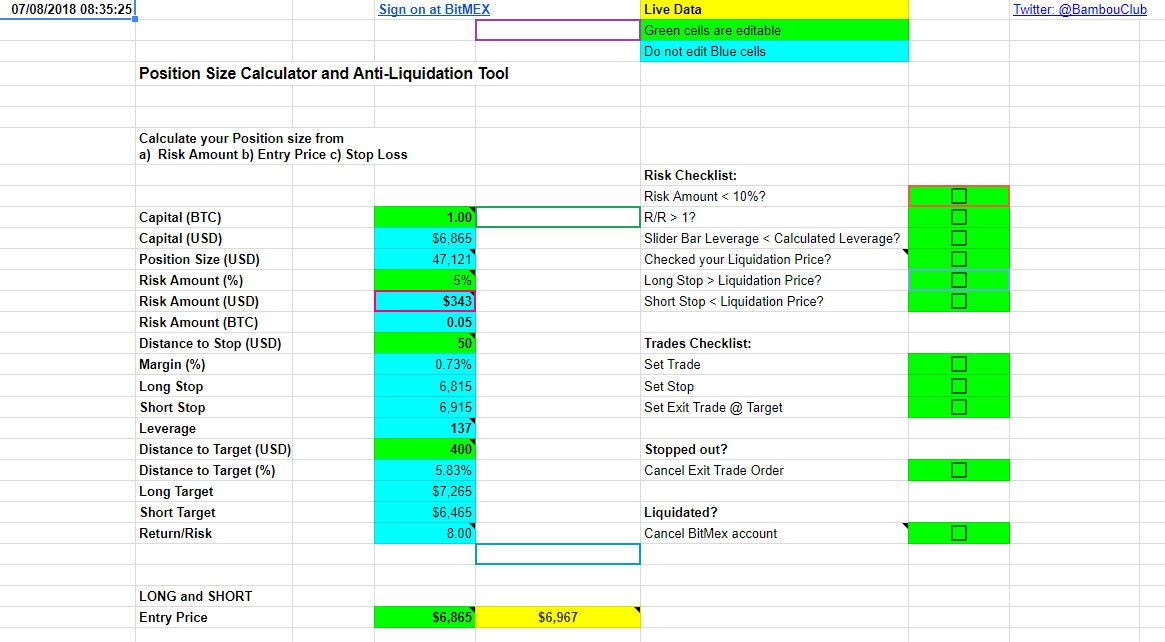The width and height of the screenshot is (1165, 642).
Task: Select the Return/Risk value 8.00
Action: pyautogui.click(x=424, y=533)
